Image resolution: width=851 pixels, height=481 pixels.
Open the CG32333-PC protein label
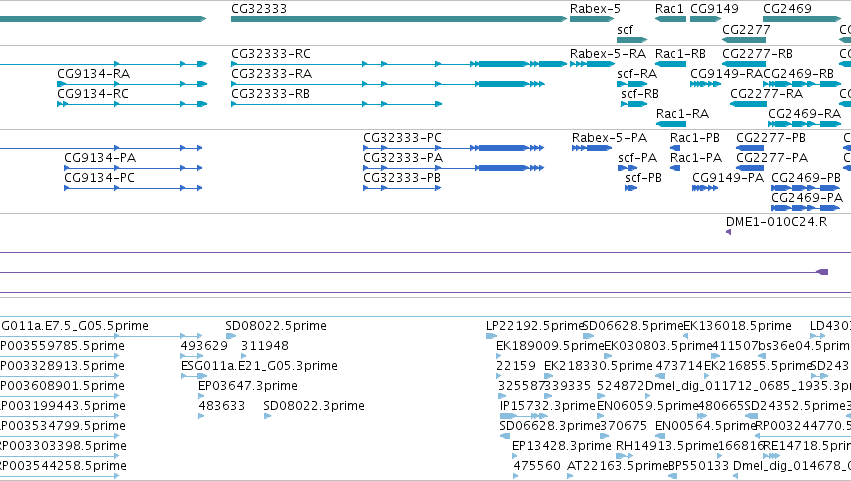click(x=402, y=138)
